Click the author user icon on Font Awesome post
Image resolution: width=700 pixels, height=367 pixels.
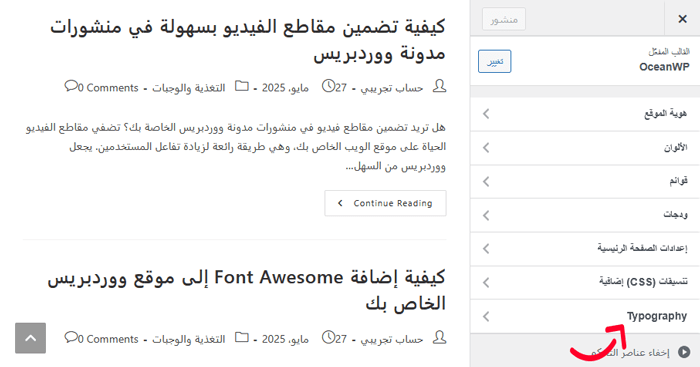(439, 338)
